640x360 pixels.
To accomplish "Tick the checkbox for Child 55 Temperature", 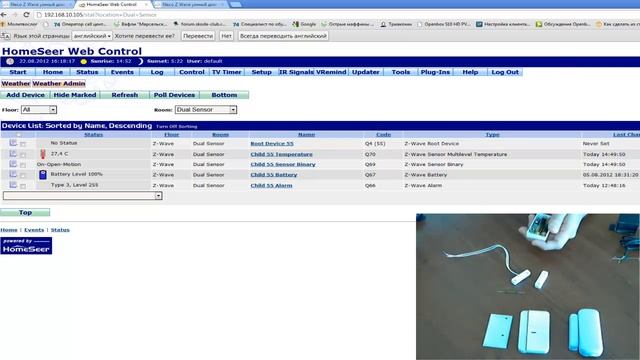I will click(x=23, y=155).
